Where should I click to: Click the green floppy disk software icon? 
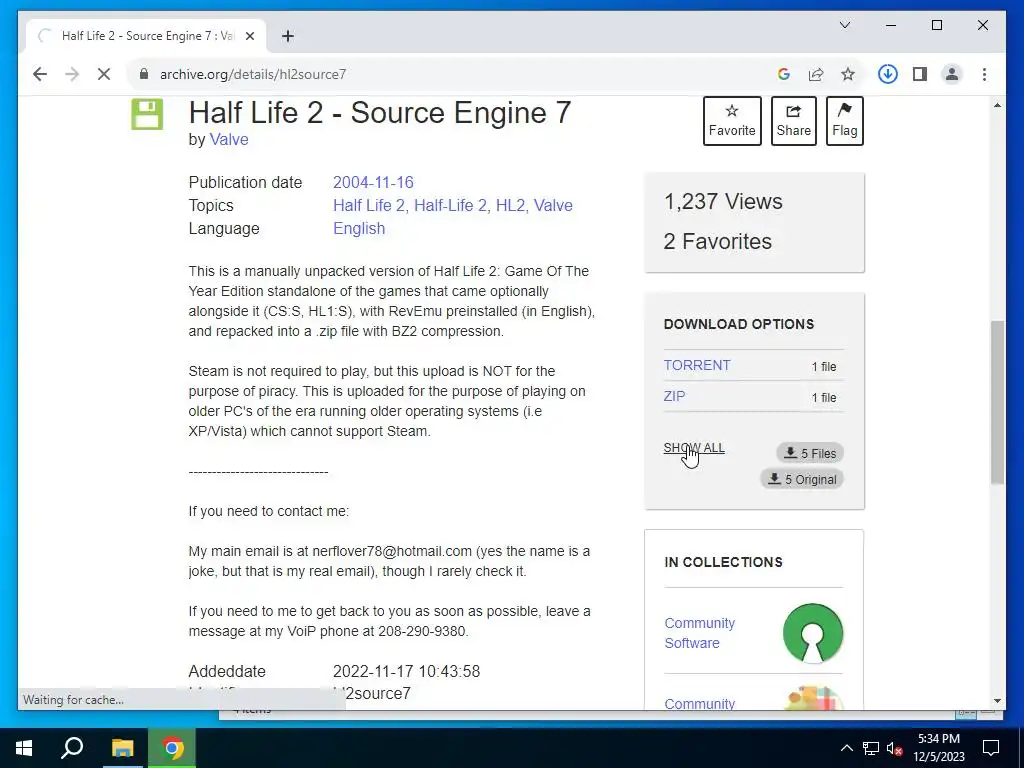click(147, 114)
